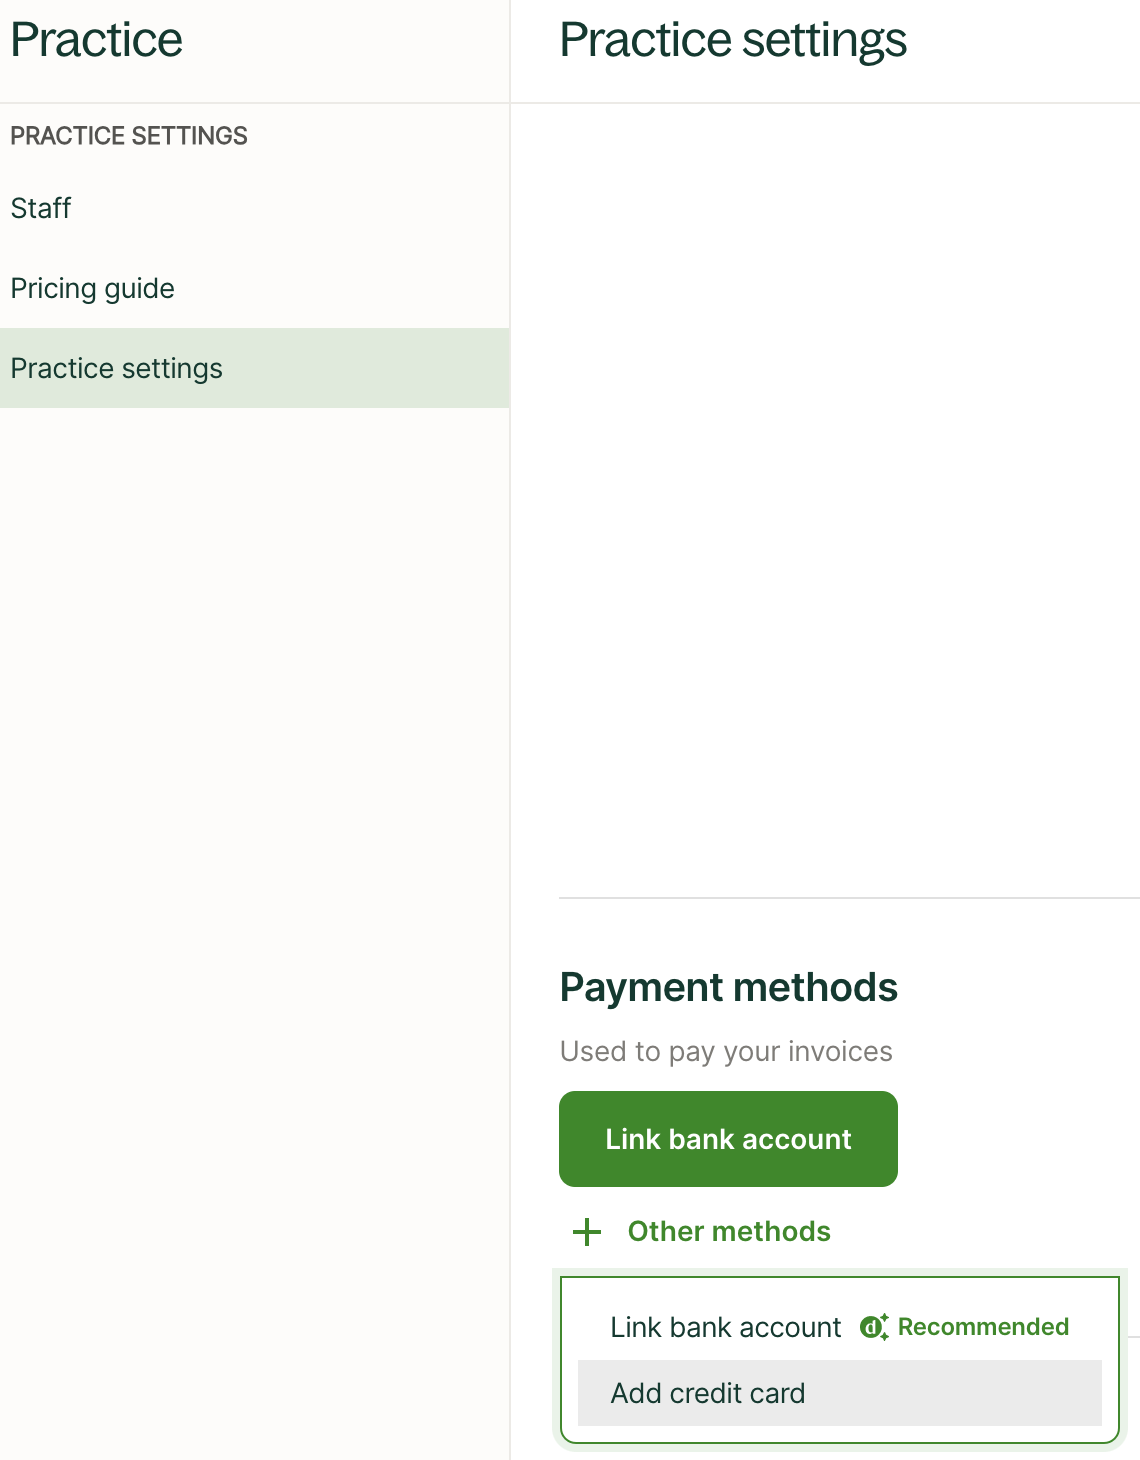Choose Link bank account from dropdown list
The height and width of the screenshot is (1460, 1140).
click(x=726, y=1327)
